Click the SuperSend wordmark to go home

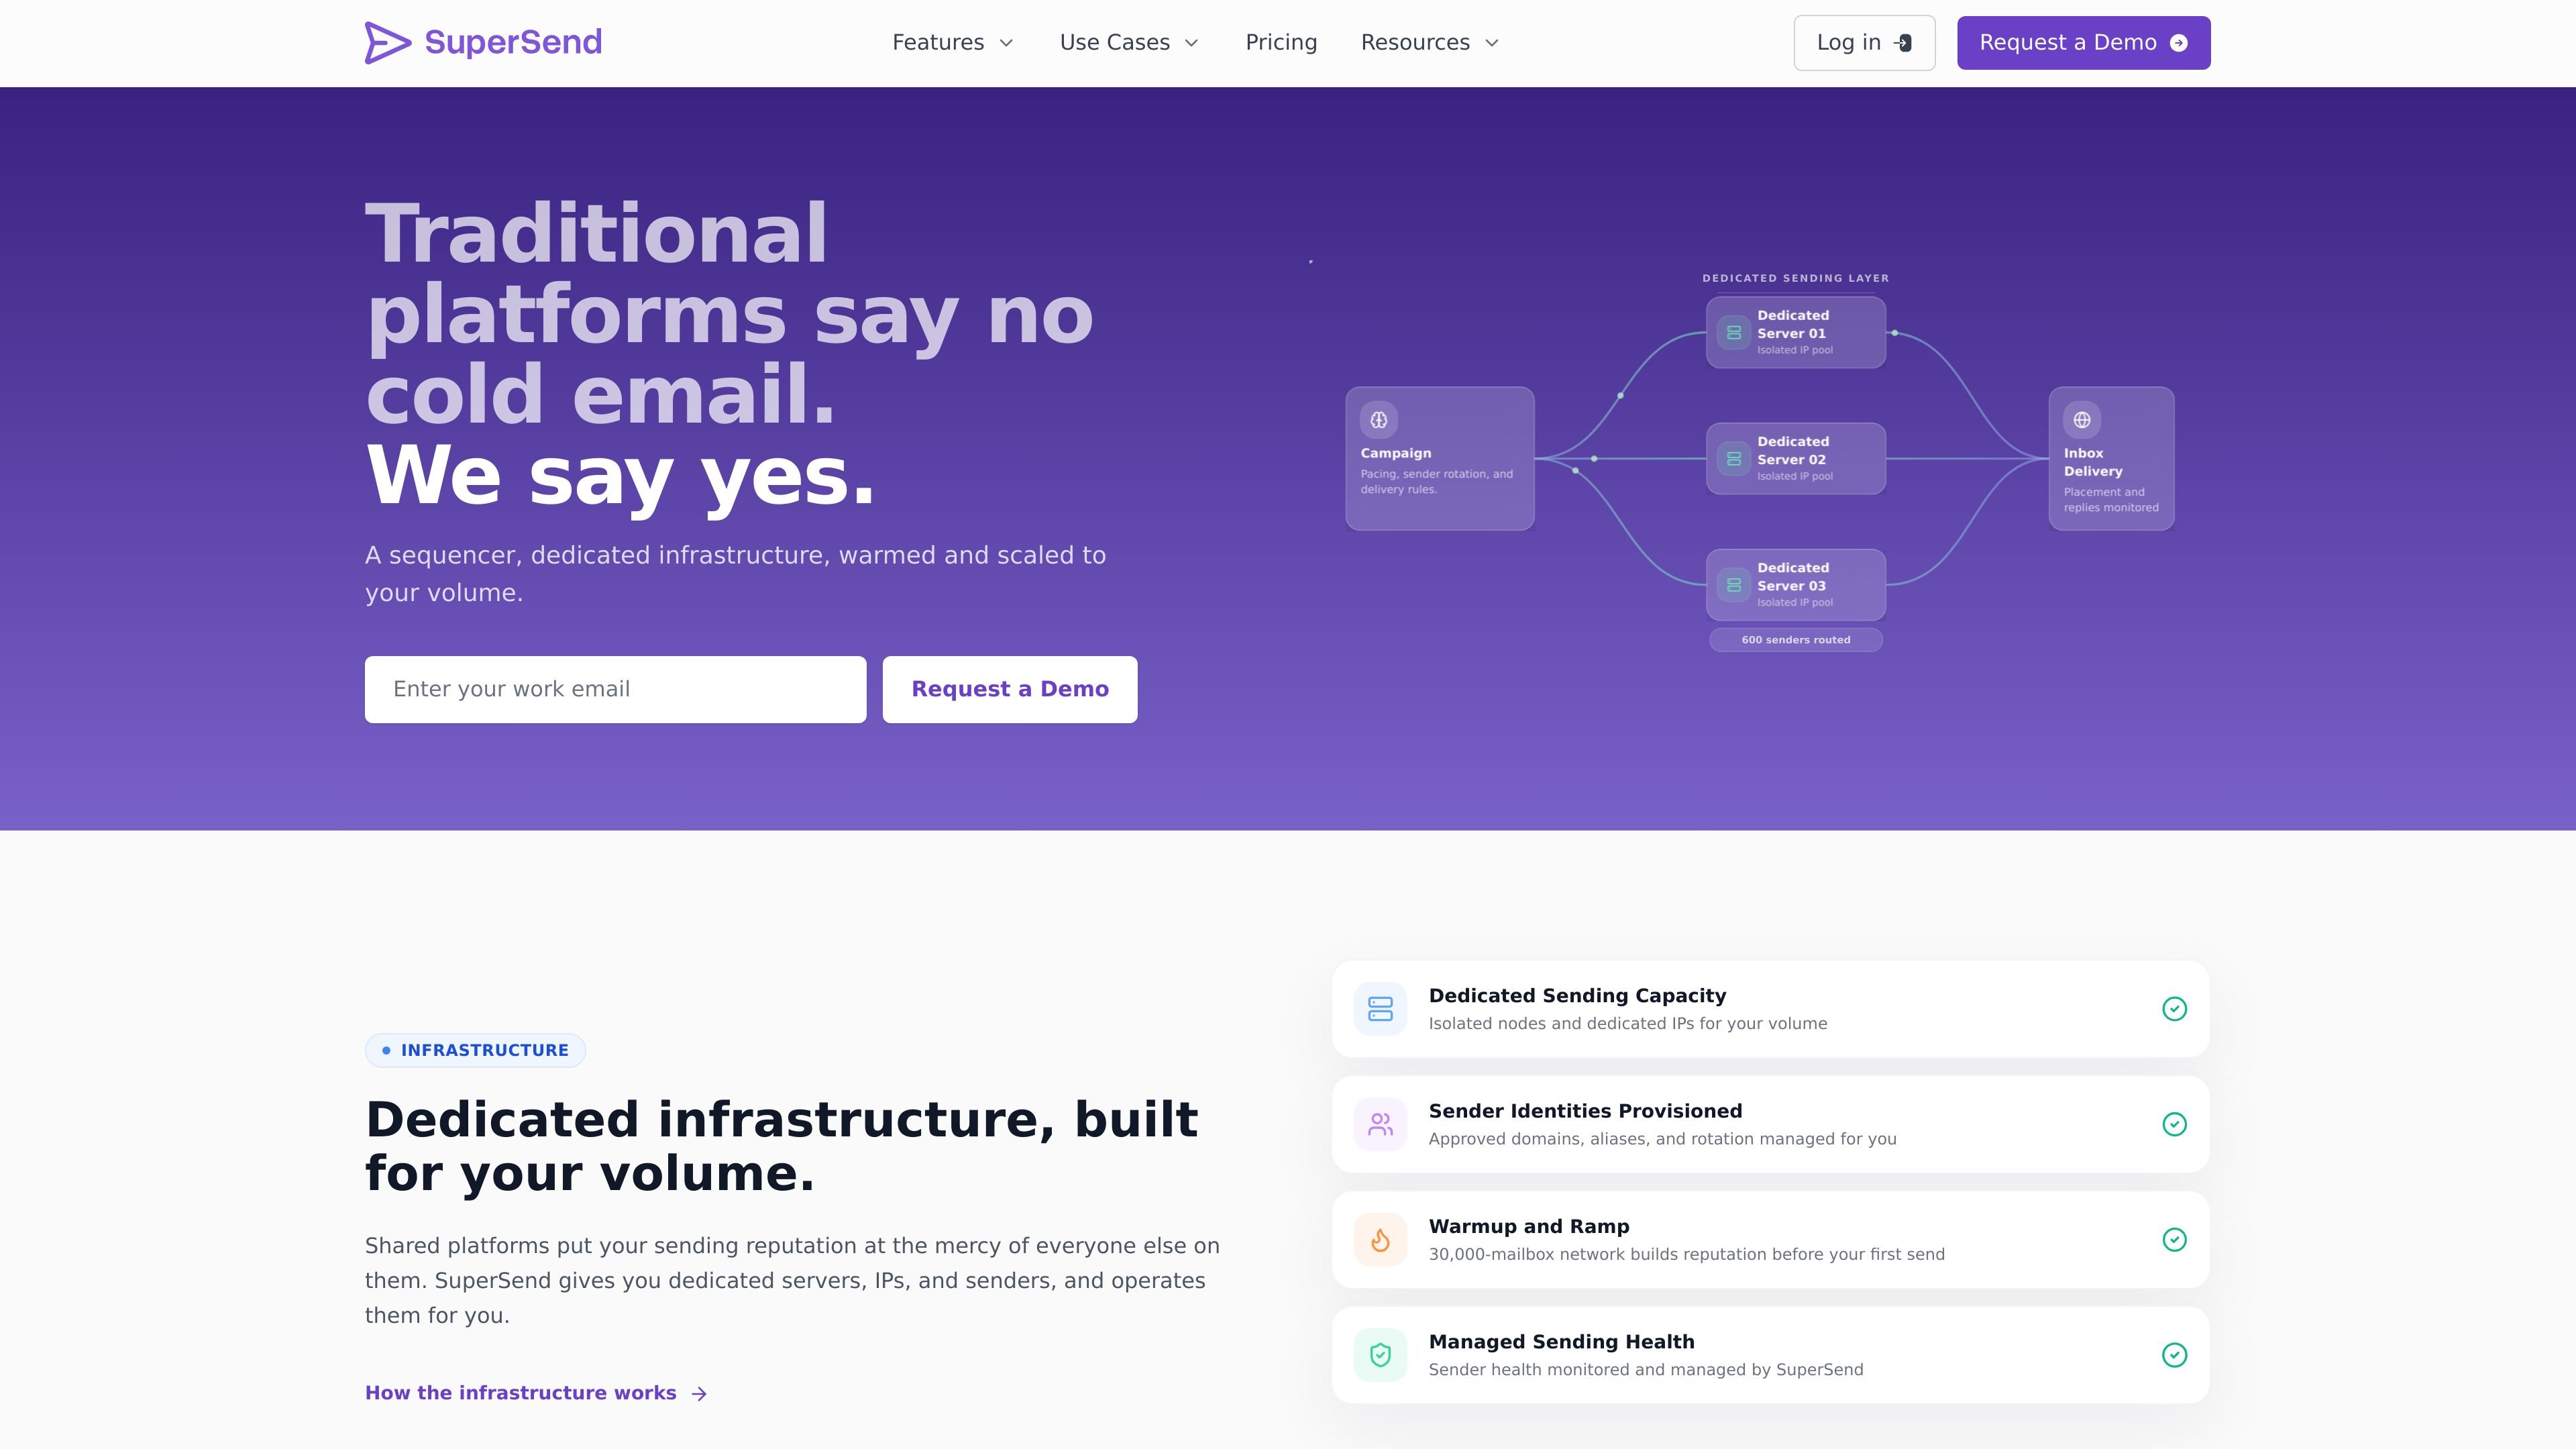513,42
